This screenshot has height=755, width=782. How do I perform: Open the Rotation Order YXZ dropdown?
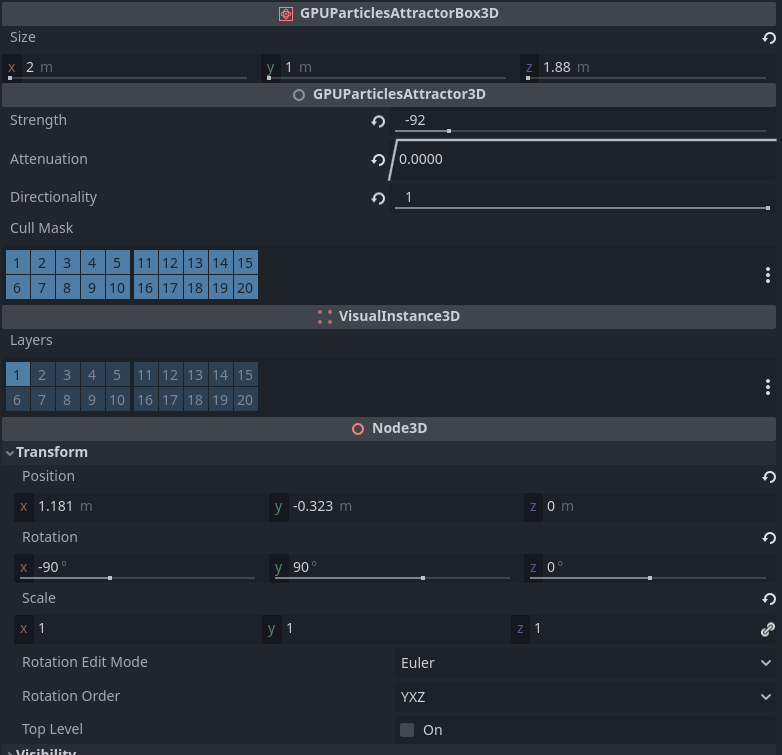point(585,697)
